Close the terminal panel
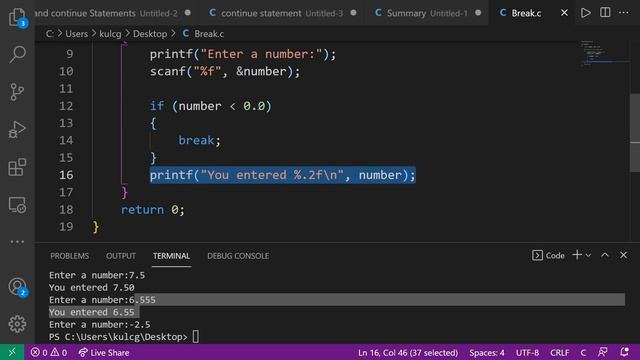Viewport: 640px width, 360px height. (x=623, y=255)
